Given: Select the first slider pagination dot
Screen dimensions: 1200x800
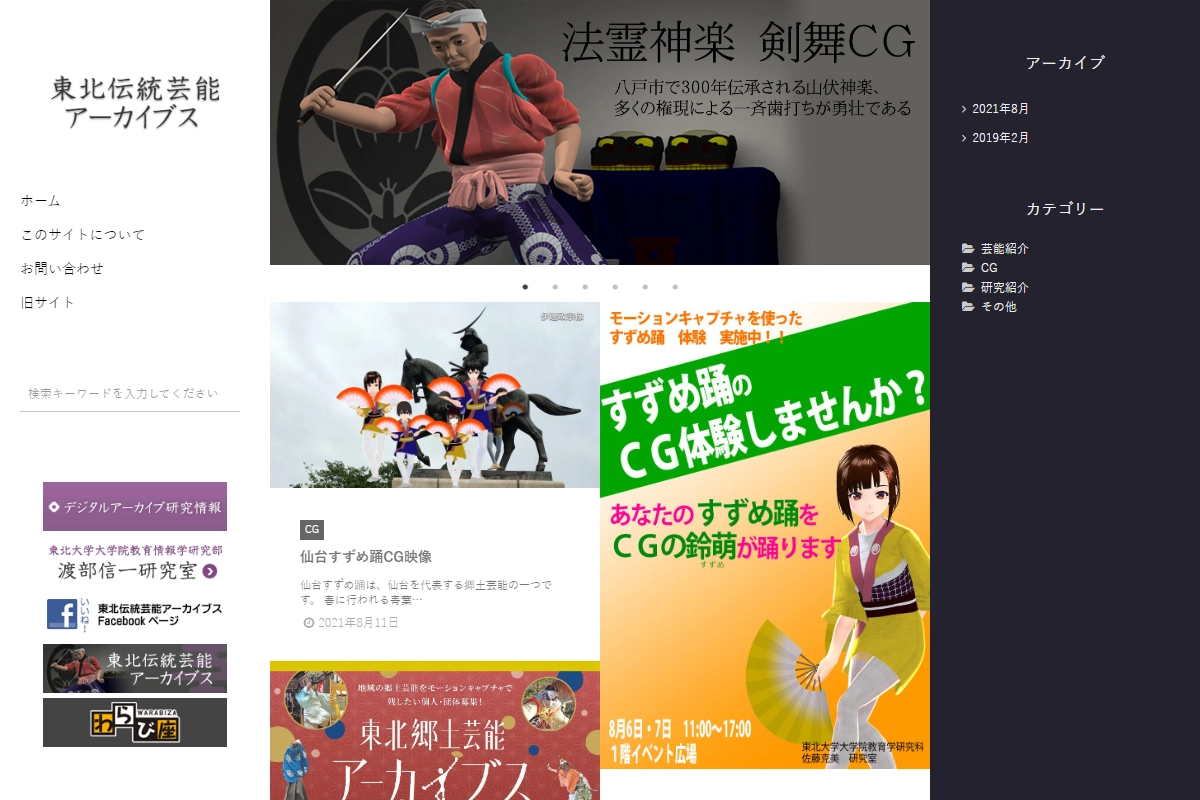Looking at the screenshot, I should (x=525, y=287).
